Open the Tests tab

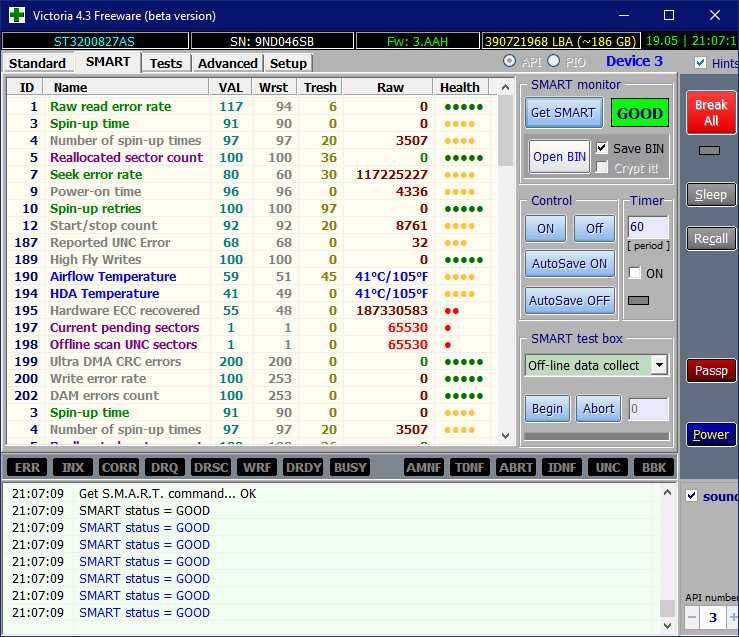(166, 63)
